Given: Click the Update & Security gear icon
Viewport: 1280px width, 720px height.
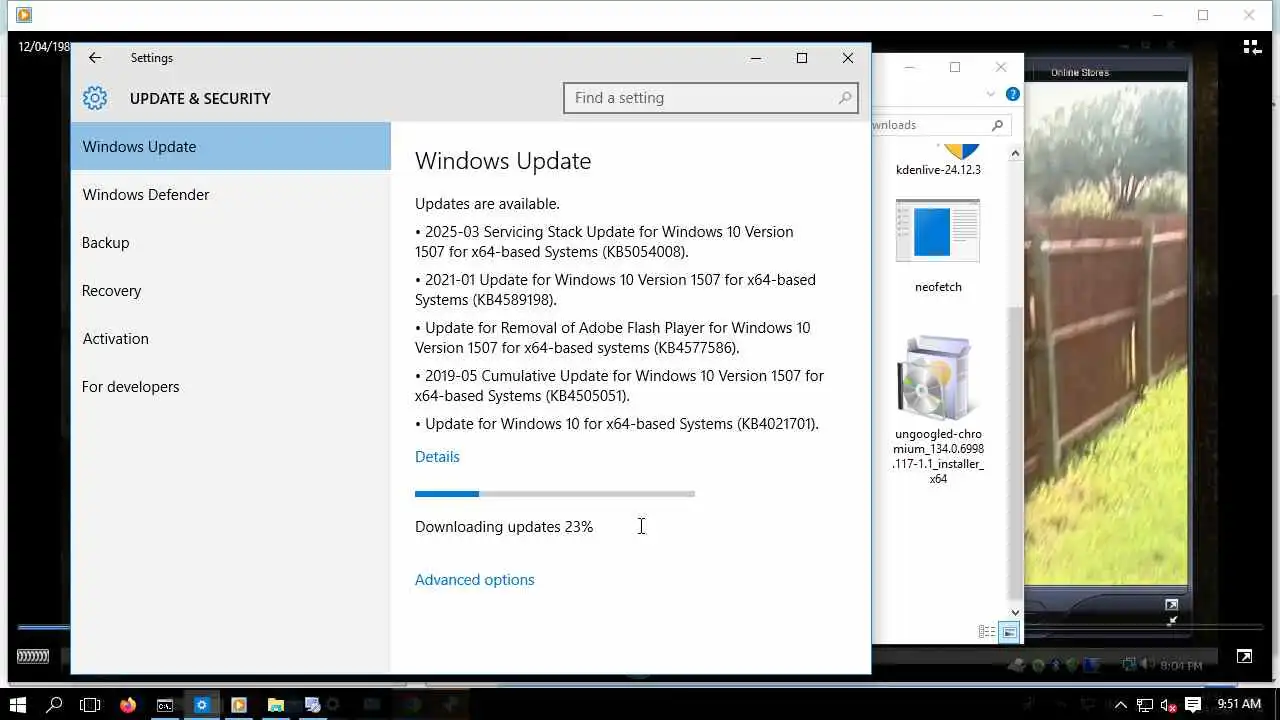Looking at the screenshot, I should 95,98.
